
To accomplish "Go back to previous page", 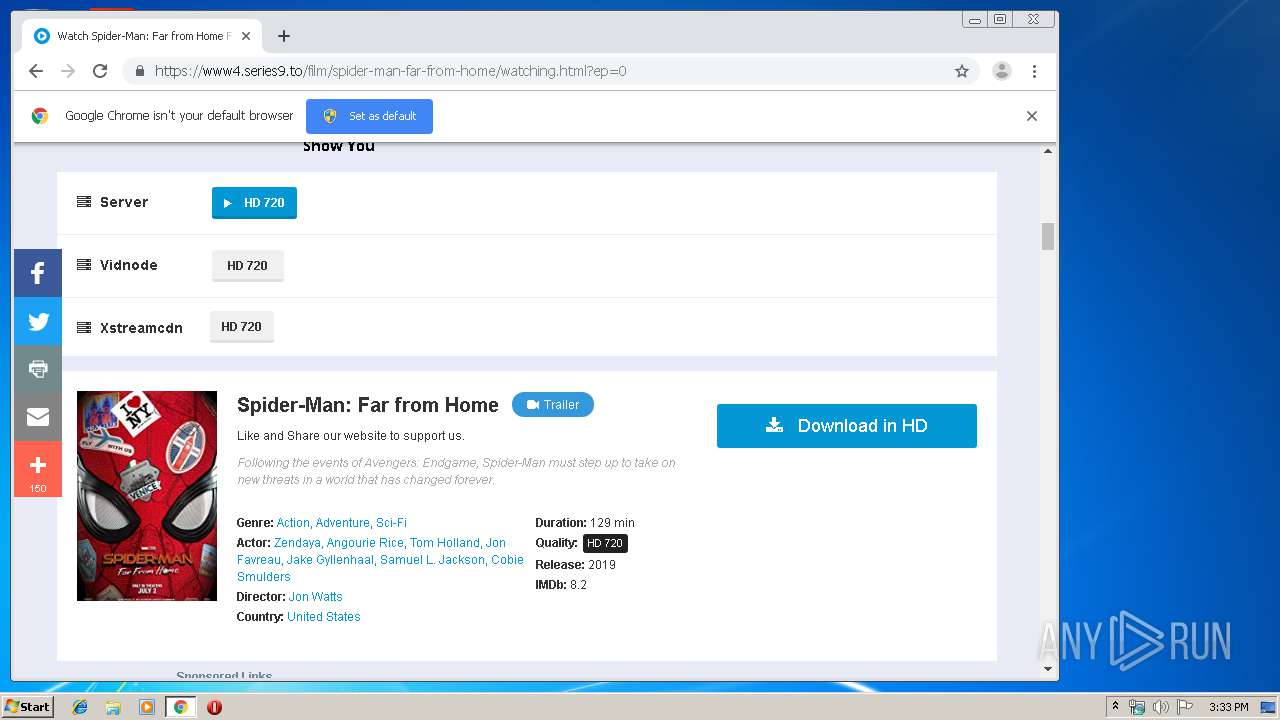I will click(36, 71).
